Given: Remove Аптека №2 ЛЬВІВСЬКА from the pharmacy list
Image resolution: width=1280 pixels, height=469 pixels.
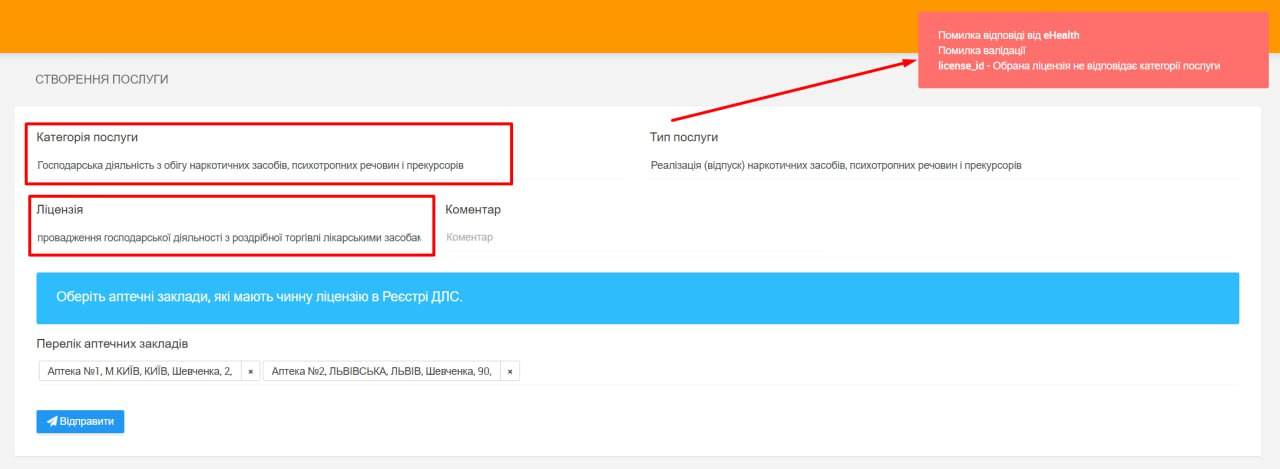Looking at the screenshot, I should (x=510, y=372).
